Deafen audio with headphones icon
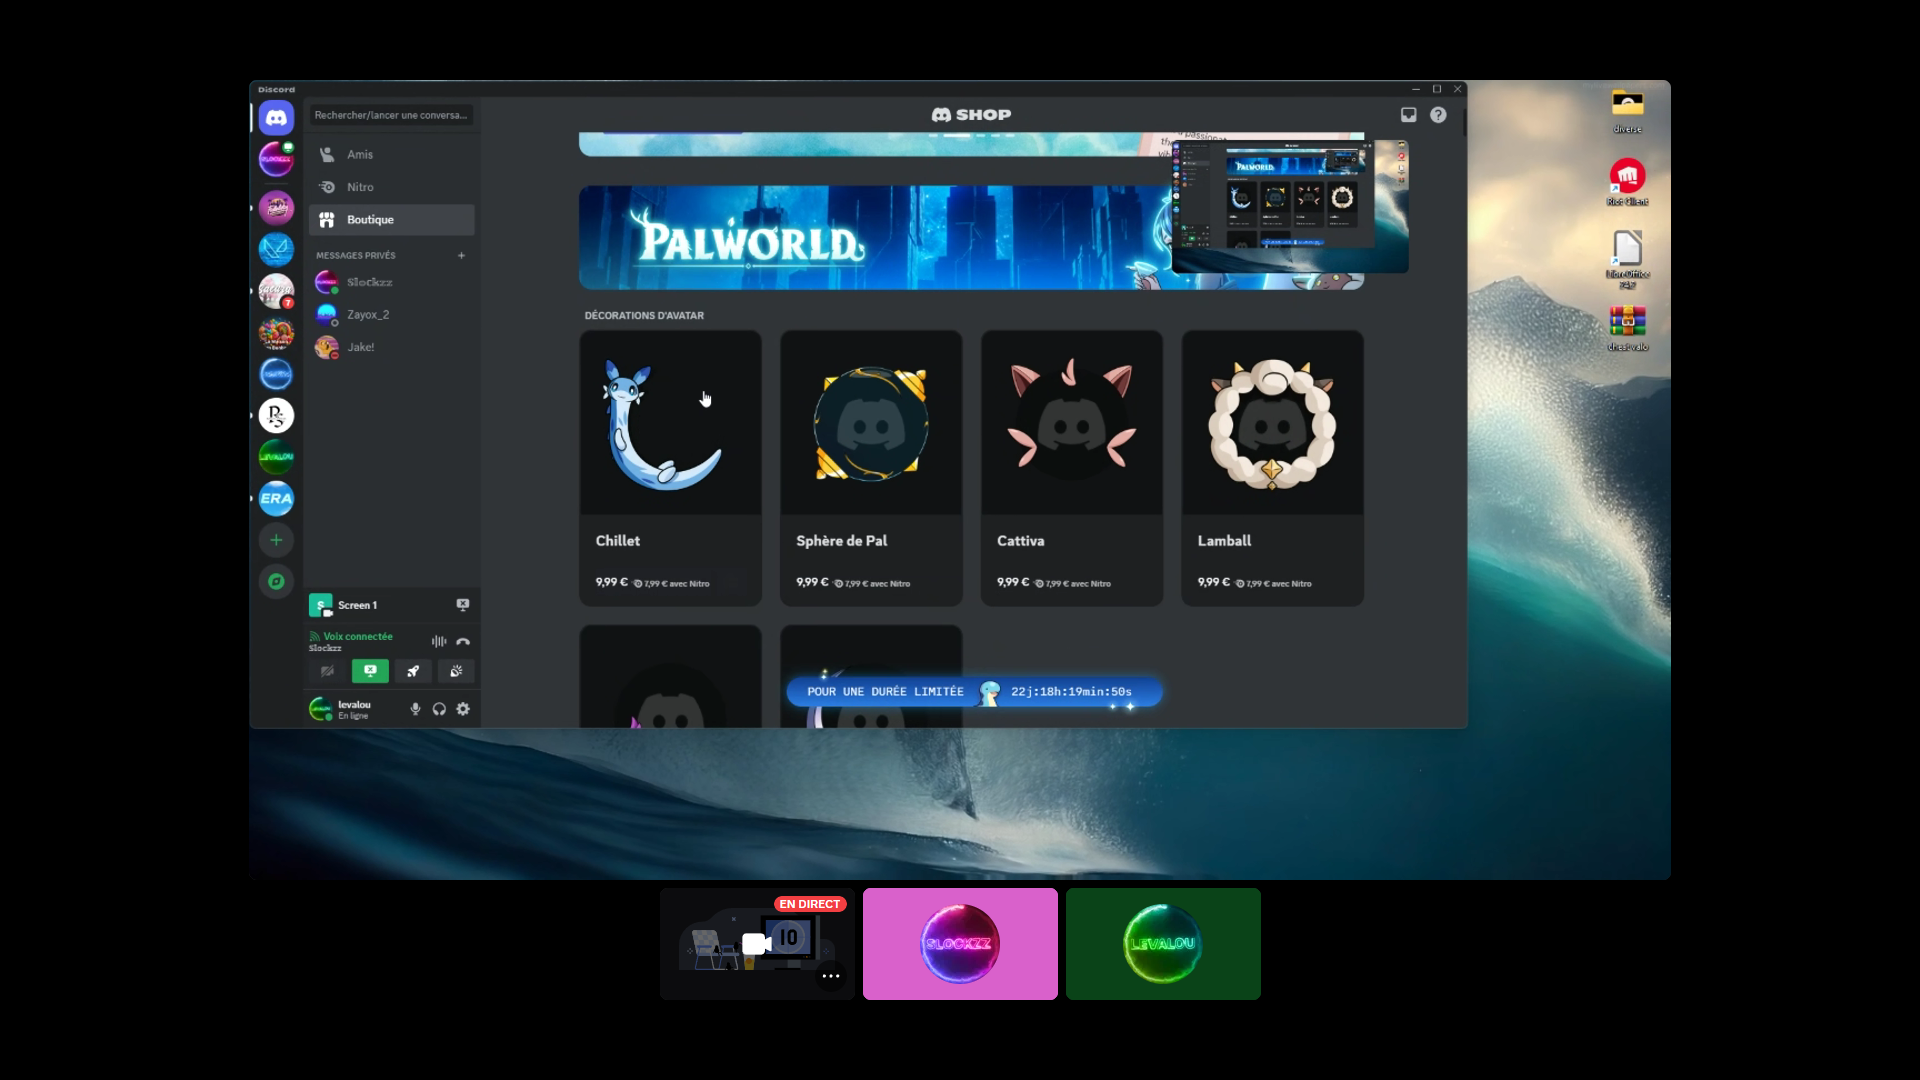 [439, 709]
